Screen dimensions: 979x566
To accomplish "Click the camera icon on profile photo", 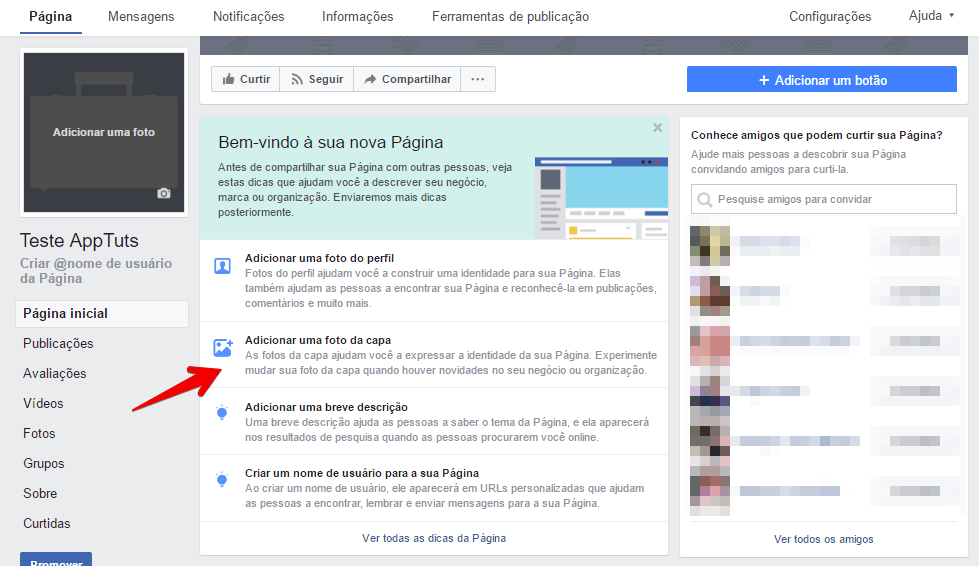I will (164, 193).
